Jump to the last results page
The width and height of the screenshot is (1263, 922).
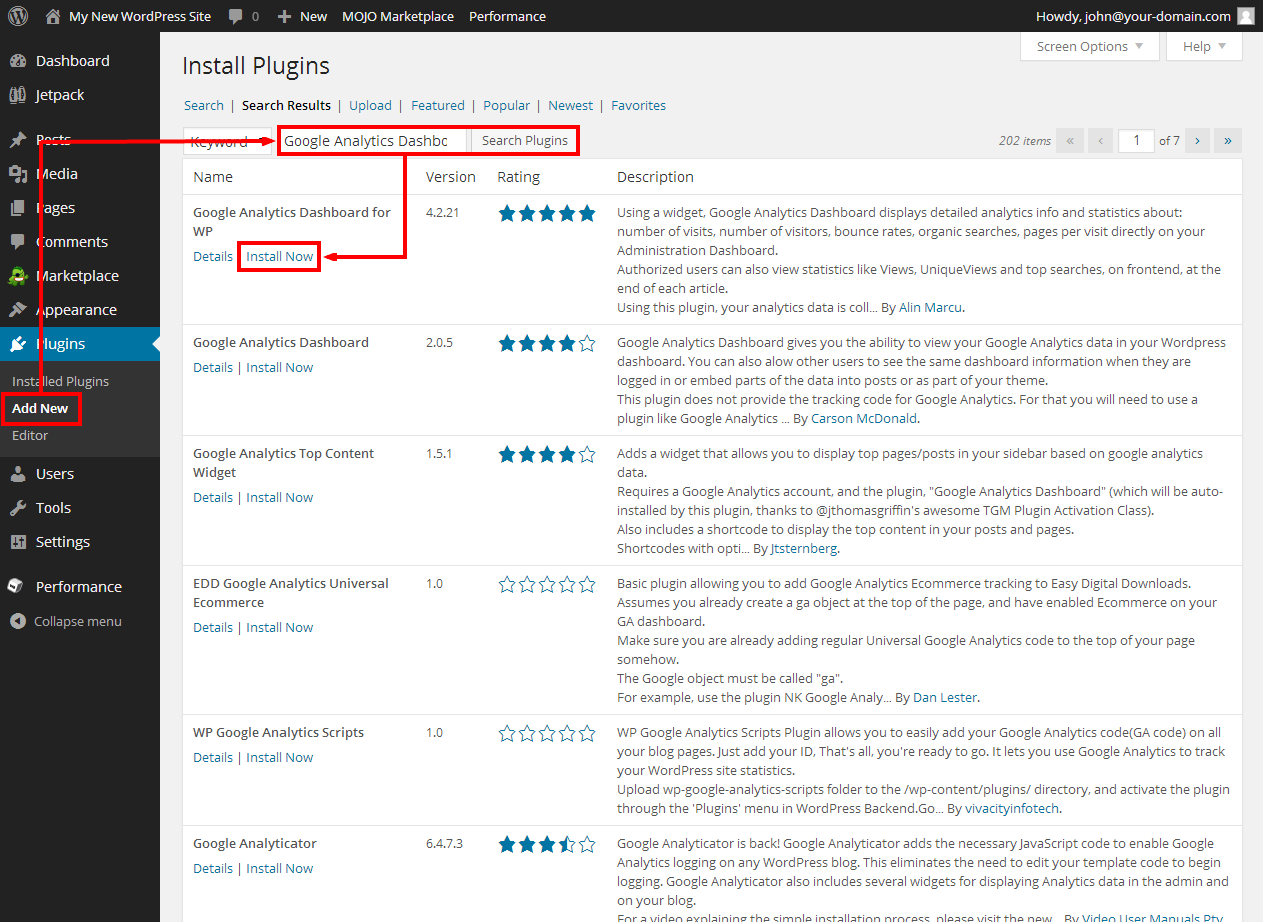1228,141
